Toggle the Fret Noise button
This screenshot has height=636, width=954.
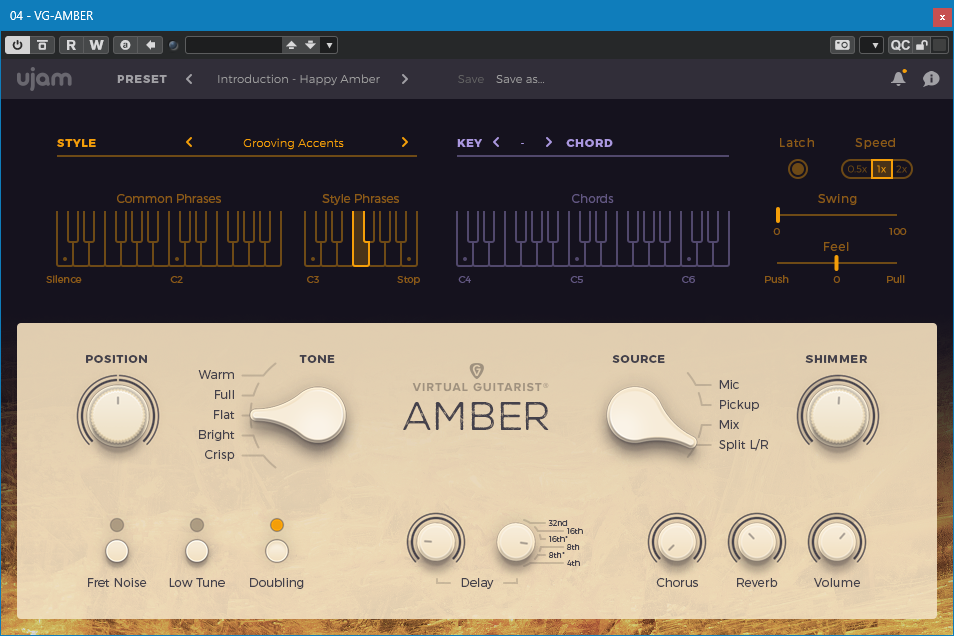(x=117, y=550)
